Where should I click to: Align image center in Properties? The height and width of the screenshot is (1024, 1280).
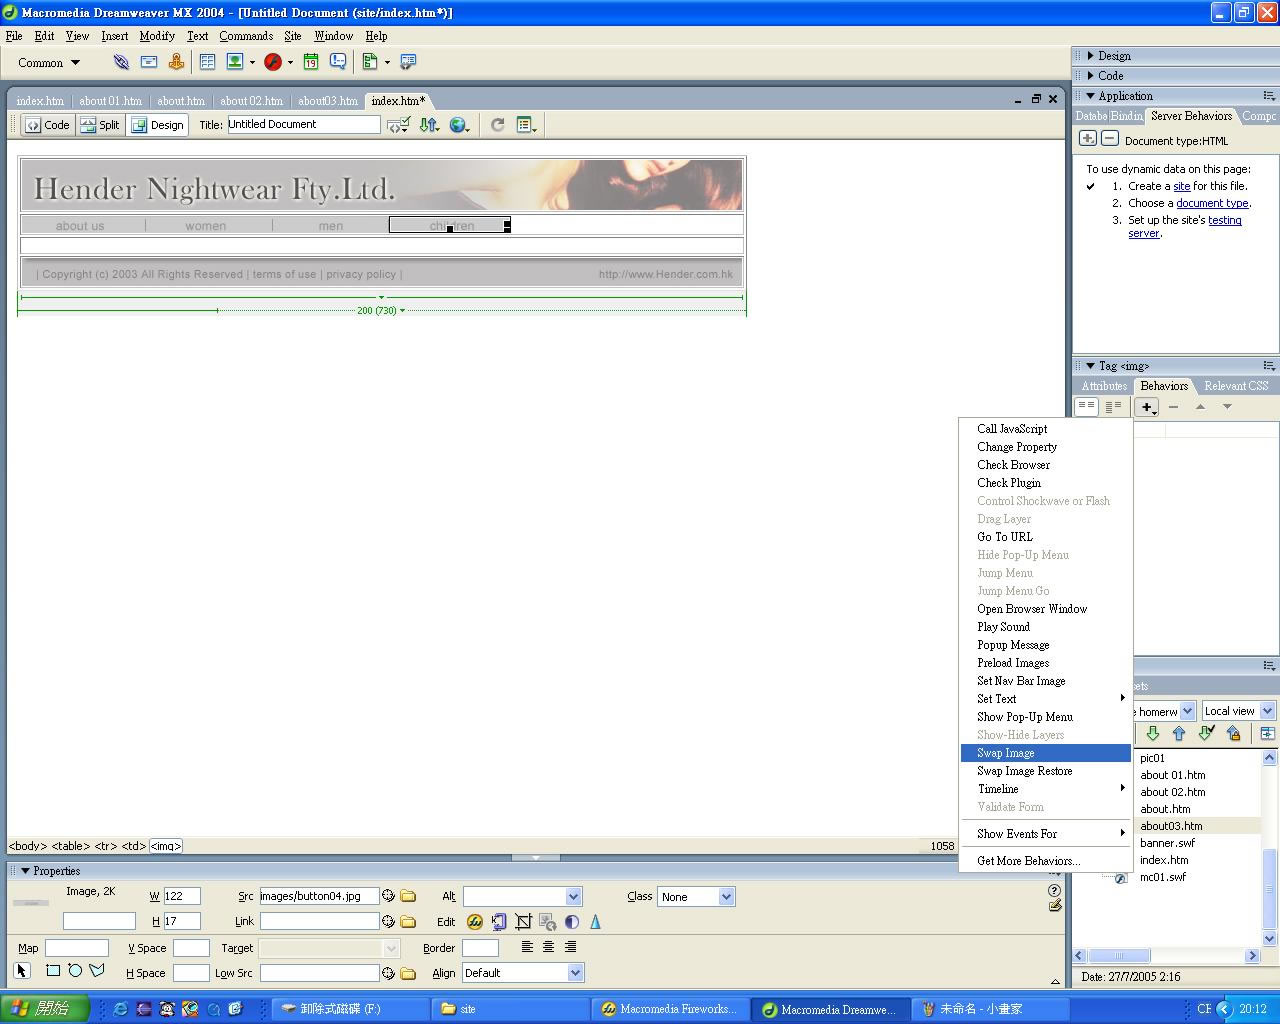(548, 947)
